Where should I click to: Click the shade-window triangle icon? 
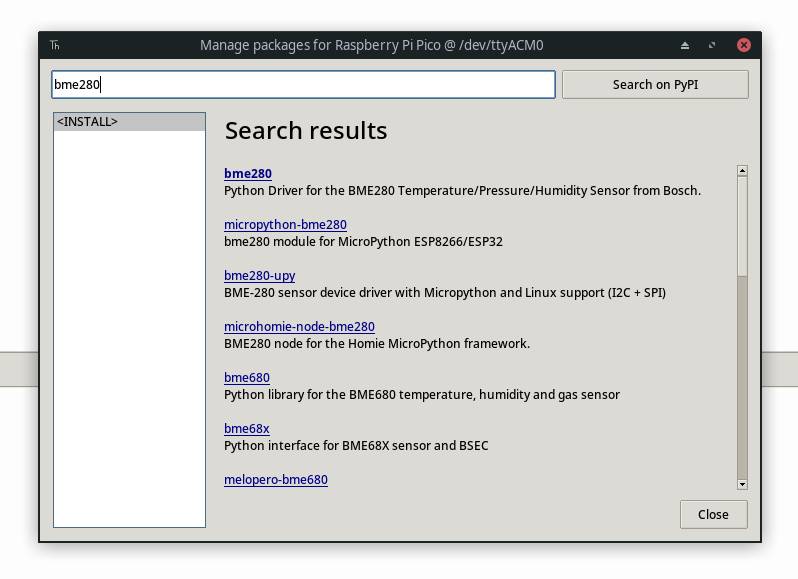(x=685, y=45)
